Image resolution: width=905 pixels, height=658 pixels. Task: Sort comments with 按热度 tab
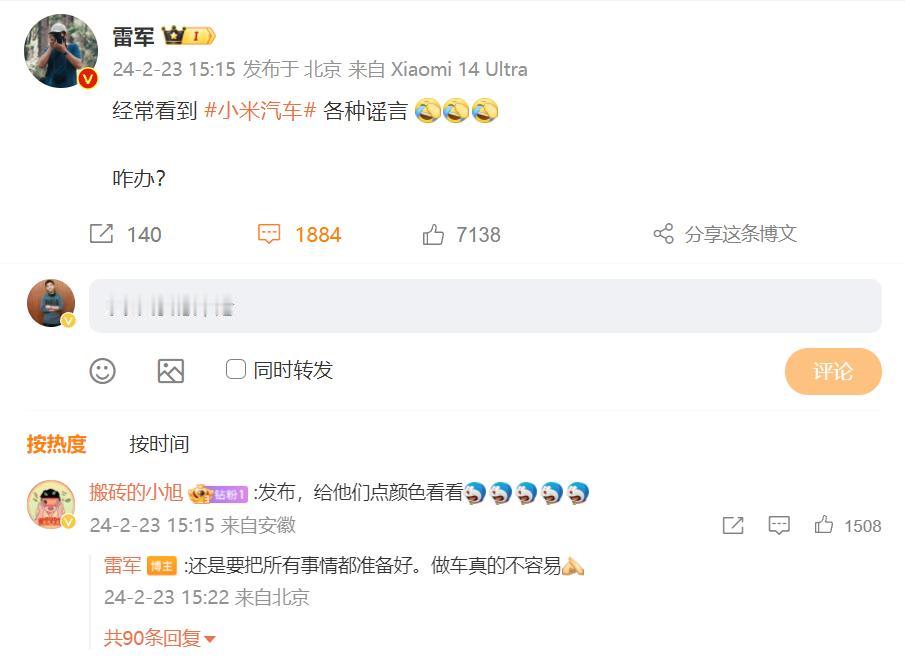click(x=56, y=444)
